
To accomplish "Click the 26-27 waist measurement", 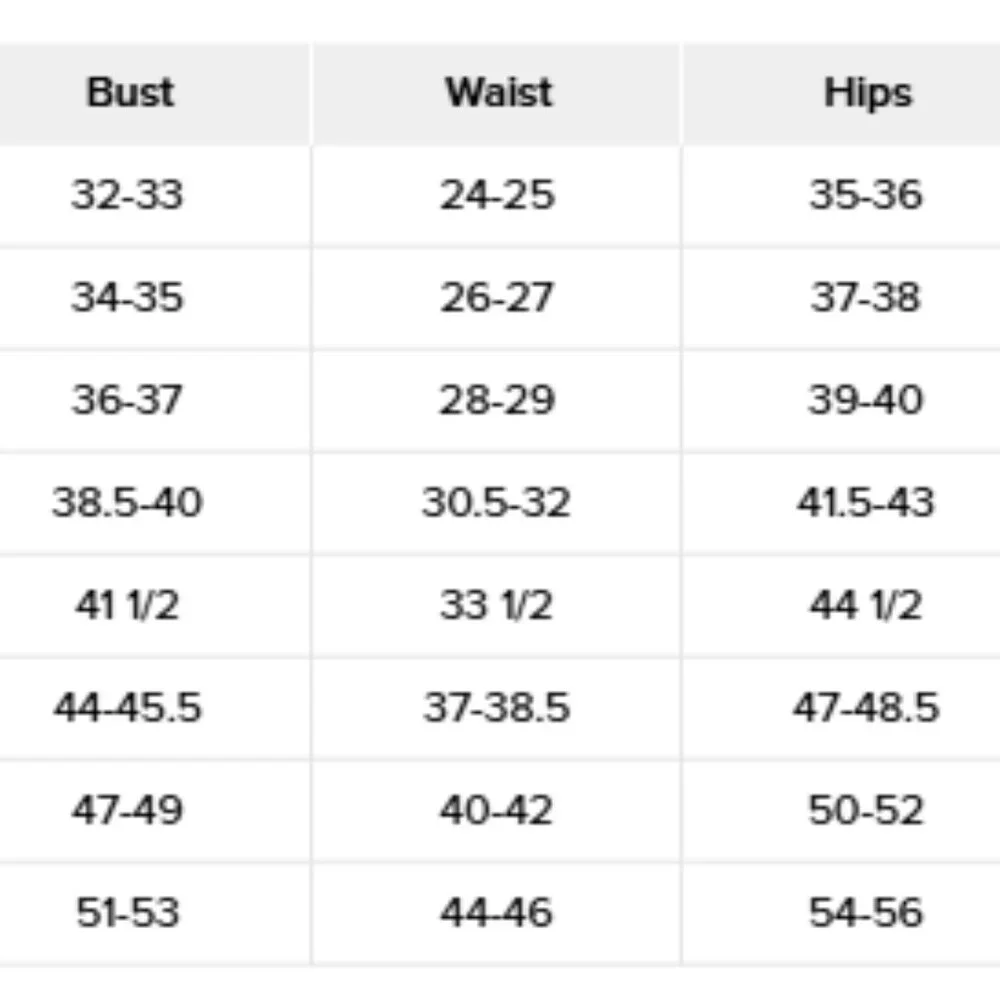I will click(x=497, y=297).
